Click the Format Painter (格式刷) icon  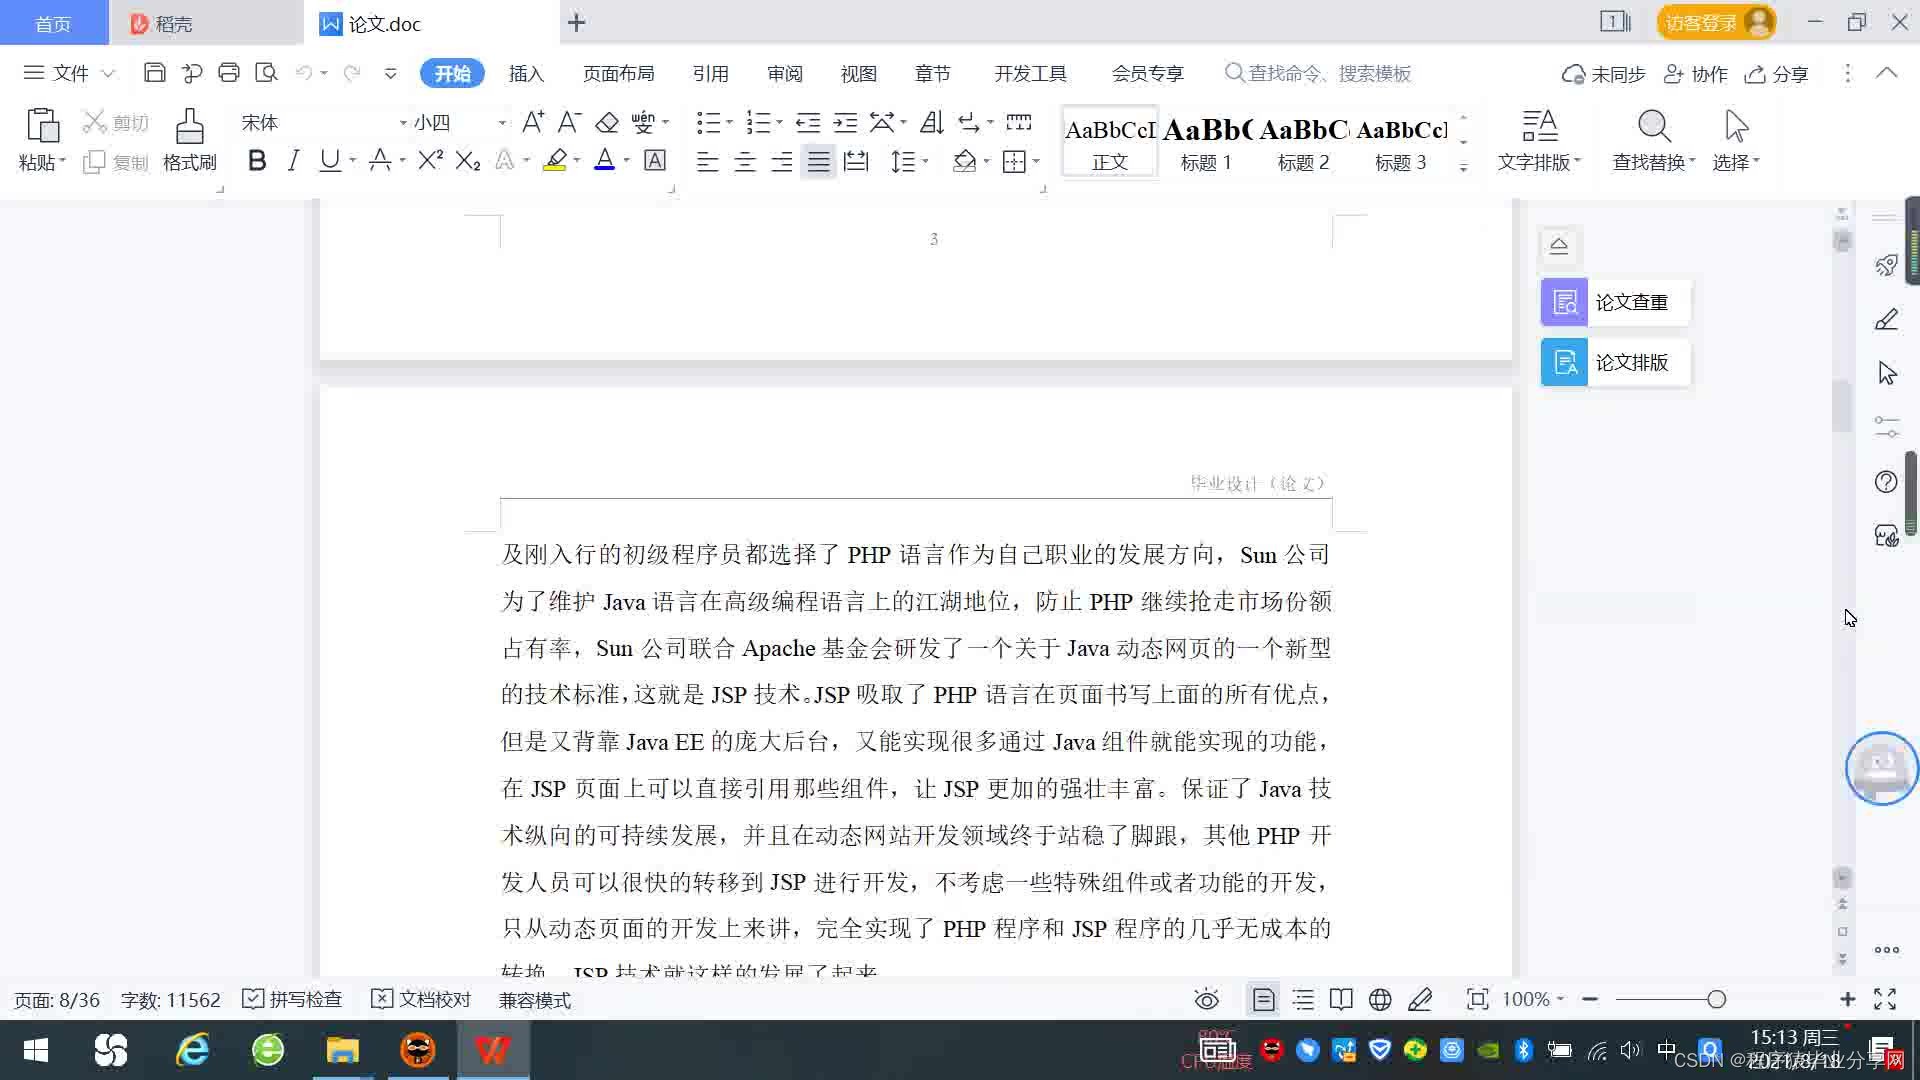[x=189, y=140]
